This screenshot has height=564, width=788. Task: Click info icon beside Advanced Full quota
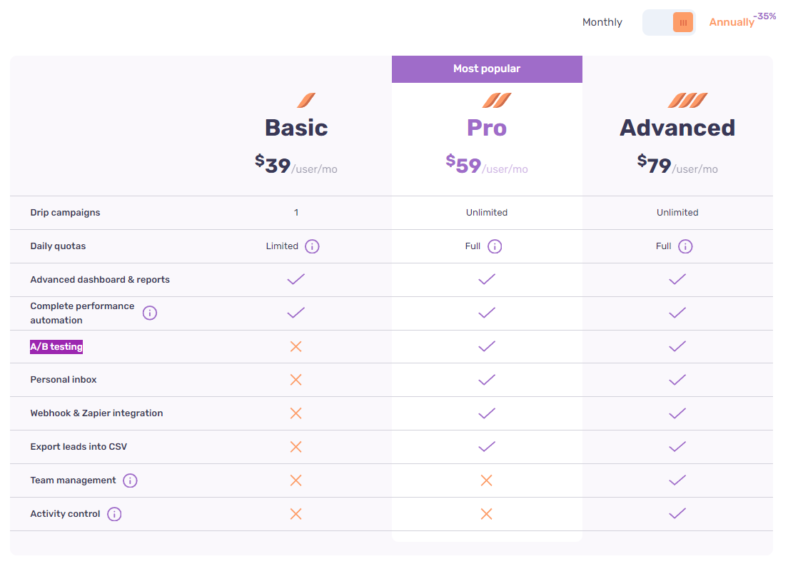tap(685, 246)
